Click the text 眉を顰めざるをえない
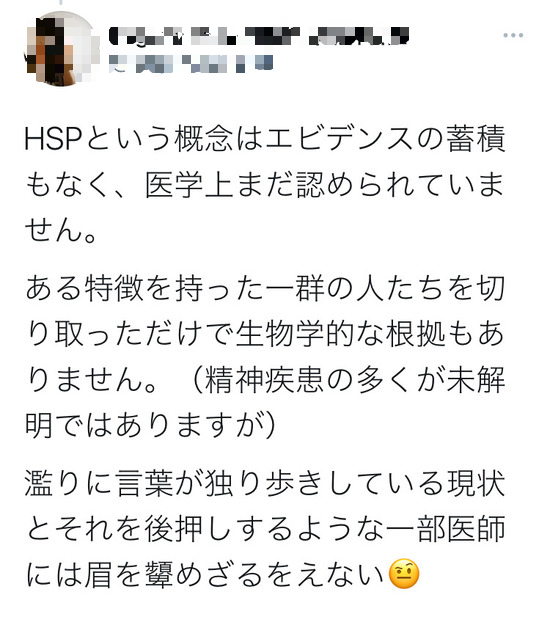The height and width of the screenshot is (625, 550). [x=234, y=574]
